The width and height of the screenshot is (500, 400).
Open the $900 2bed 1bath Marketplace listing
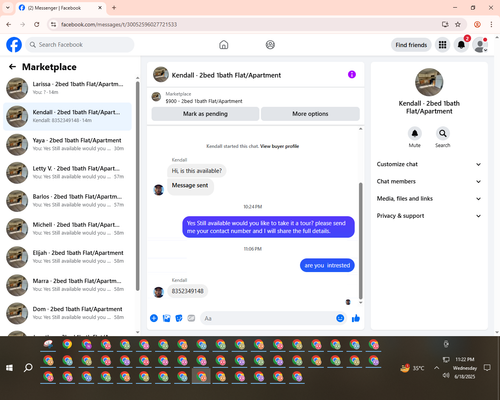pos(204,101)
